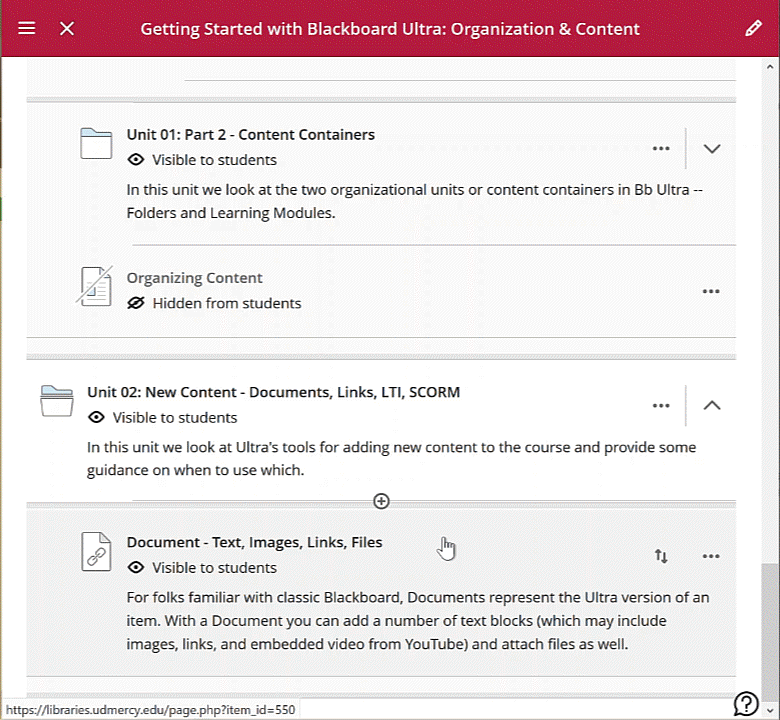Image resolution: width=780 pixels, height=720 pixels.
Task: Open the hamburger menu in the header
Action: (x=27, y=28)
